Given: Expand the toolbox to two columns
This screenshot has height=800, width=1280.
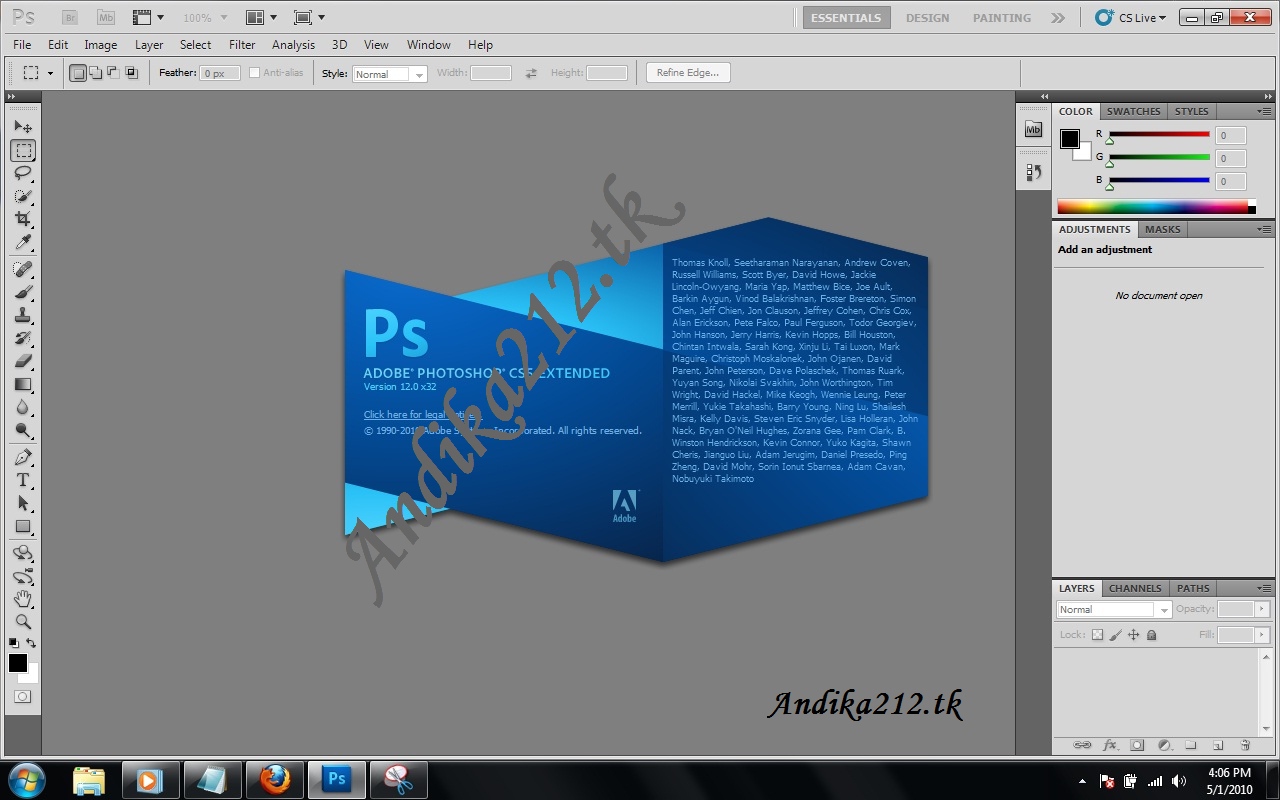Looking at the screenshot, I should coord(11,97).
